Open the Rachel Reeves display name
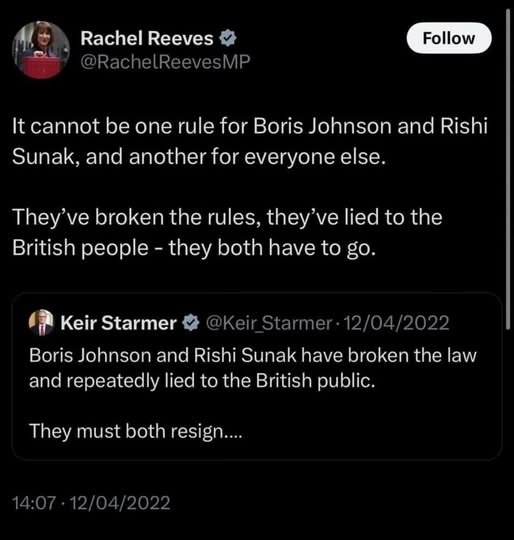This screenshot has width=514, height=540. tap(147, 38)
